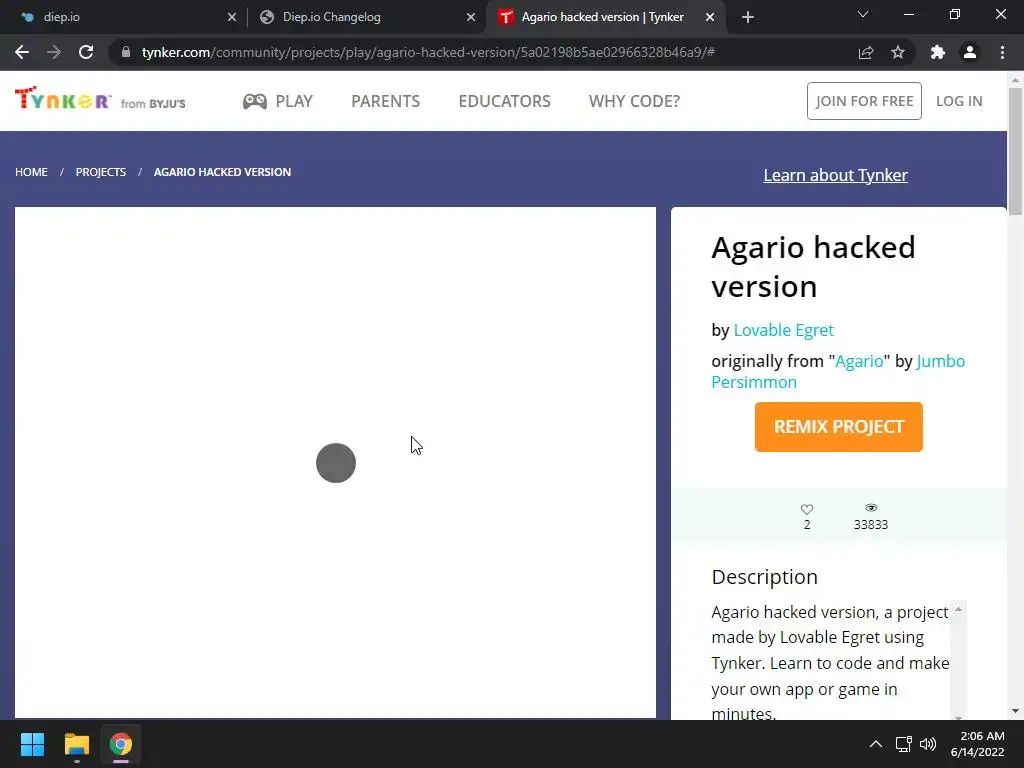This screenshot has height=768, width=1024.
Task: Close the Agario hacked version tab
Action: [x=710, y=18]
